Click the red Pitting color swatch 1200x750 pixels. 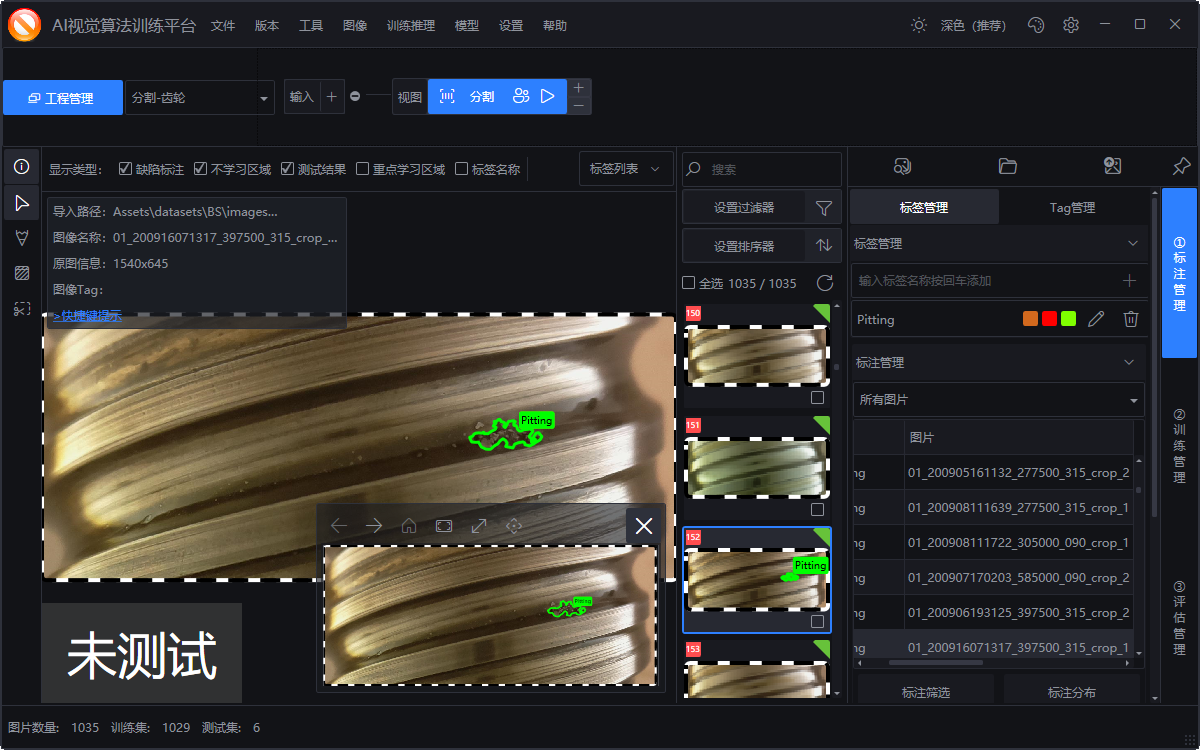pyautogui.click(x=1049, y=319)
